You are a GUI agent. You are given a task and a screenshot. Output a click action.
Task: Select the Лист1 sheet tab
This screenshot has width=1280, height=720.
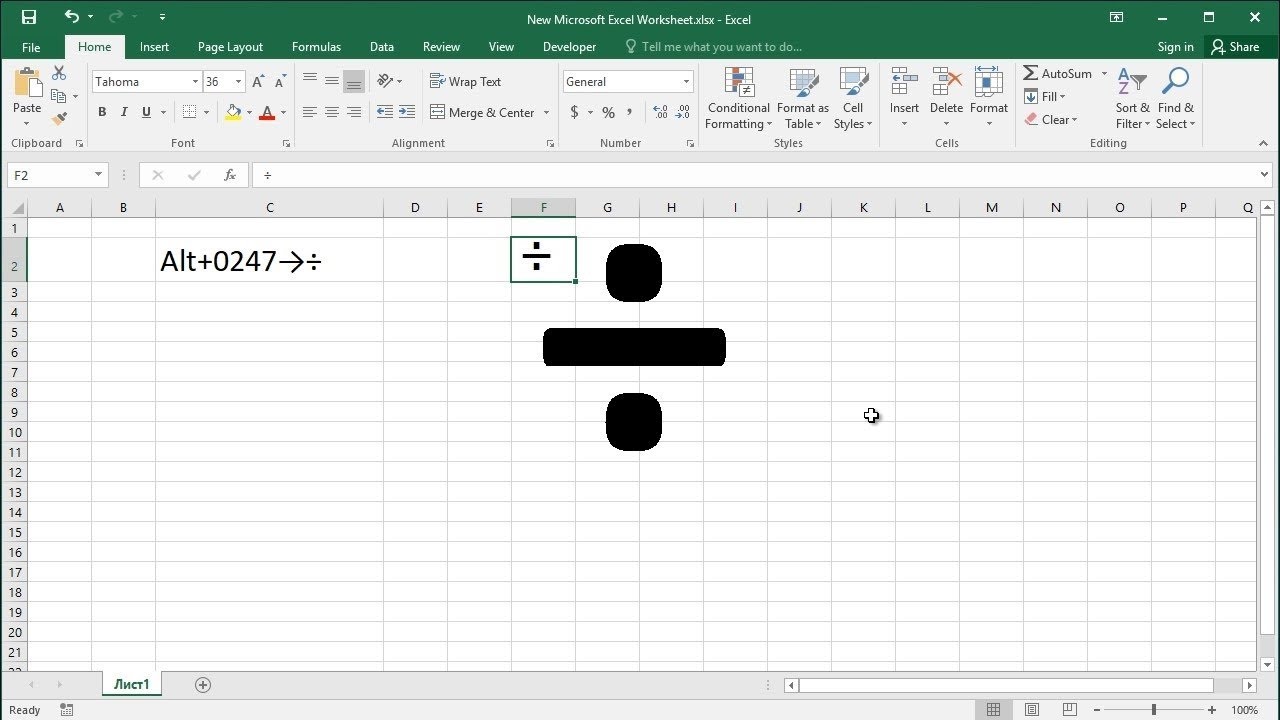131,685
